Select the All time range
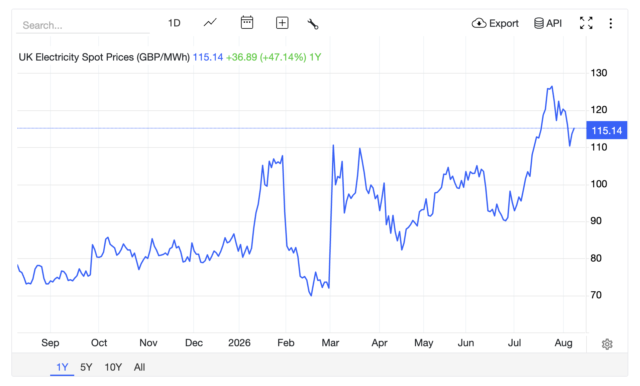 (140, 367)
